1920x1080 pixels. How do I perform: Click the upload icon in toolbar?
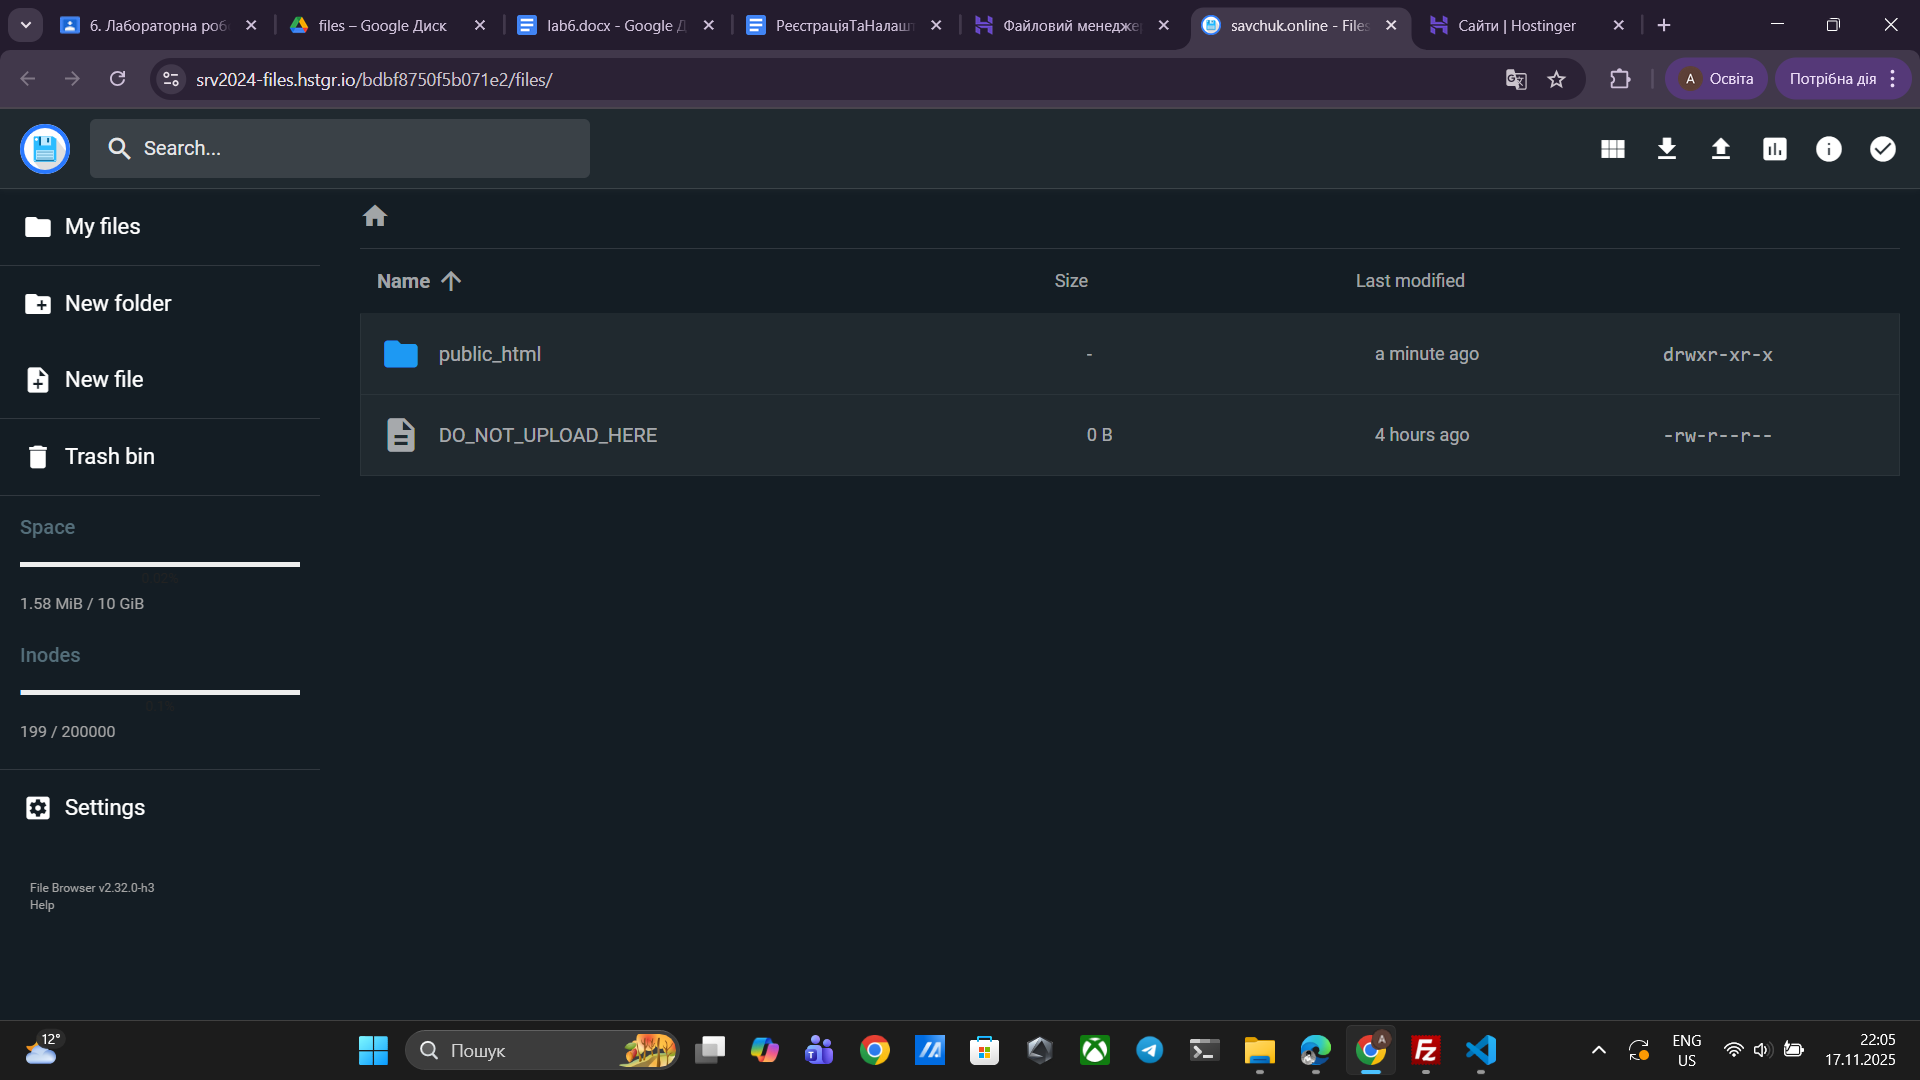point(1720,149)
